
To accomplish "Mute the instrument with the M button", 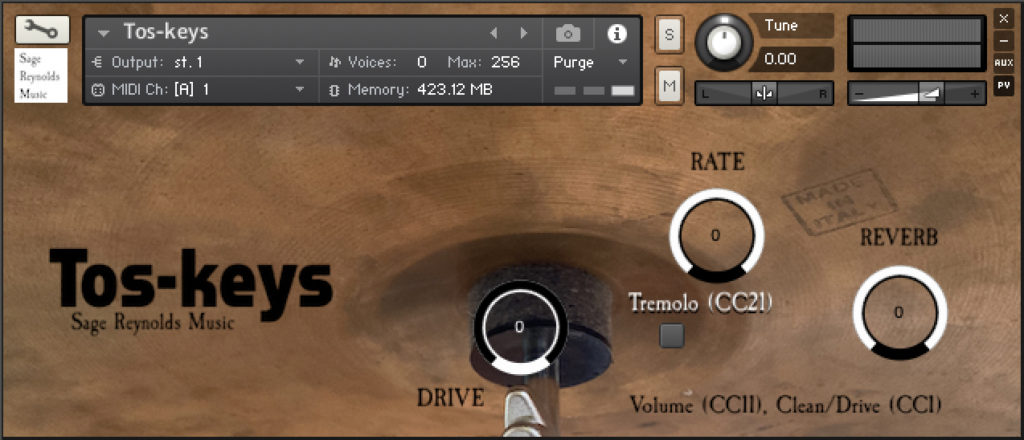I will pyautogui.click(x=669, y=85).
